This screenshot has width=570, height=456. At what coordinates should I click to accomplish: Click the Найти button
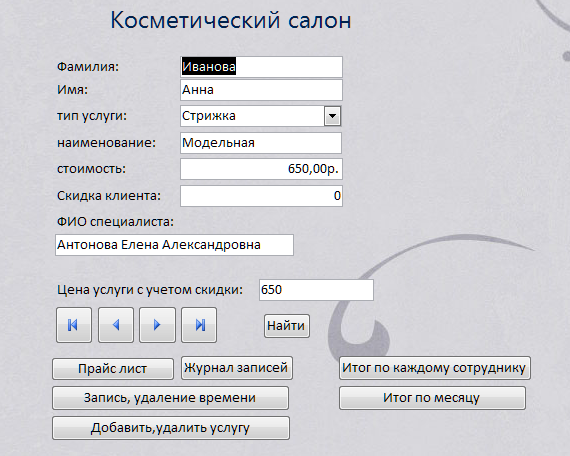point(287,326)
